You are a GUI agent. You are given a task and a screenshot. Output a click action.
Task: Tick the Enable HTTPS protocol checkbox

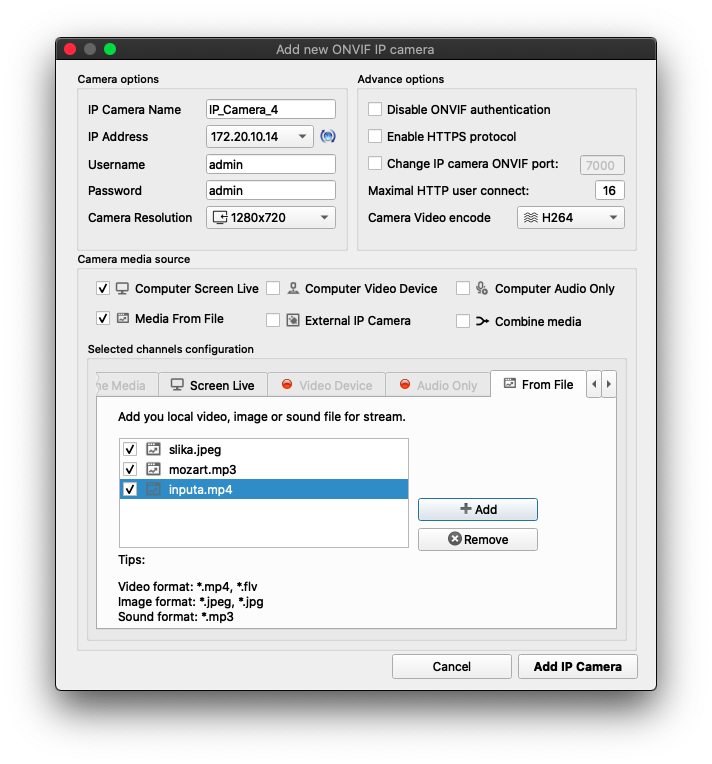(375, 136)
